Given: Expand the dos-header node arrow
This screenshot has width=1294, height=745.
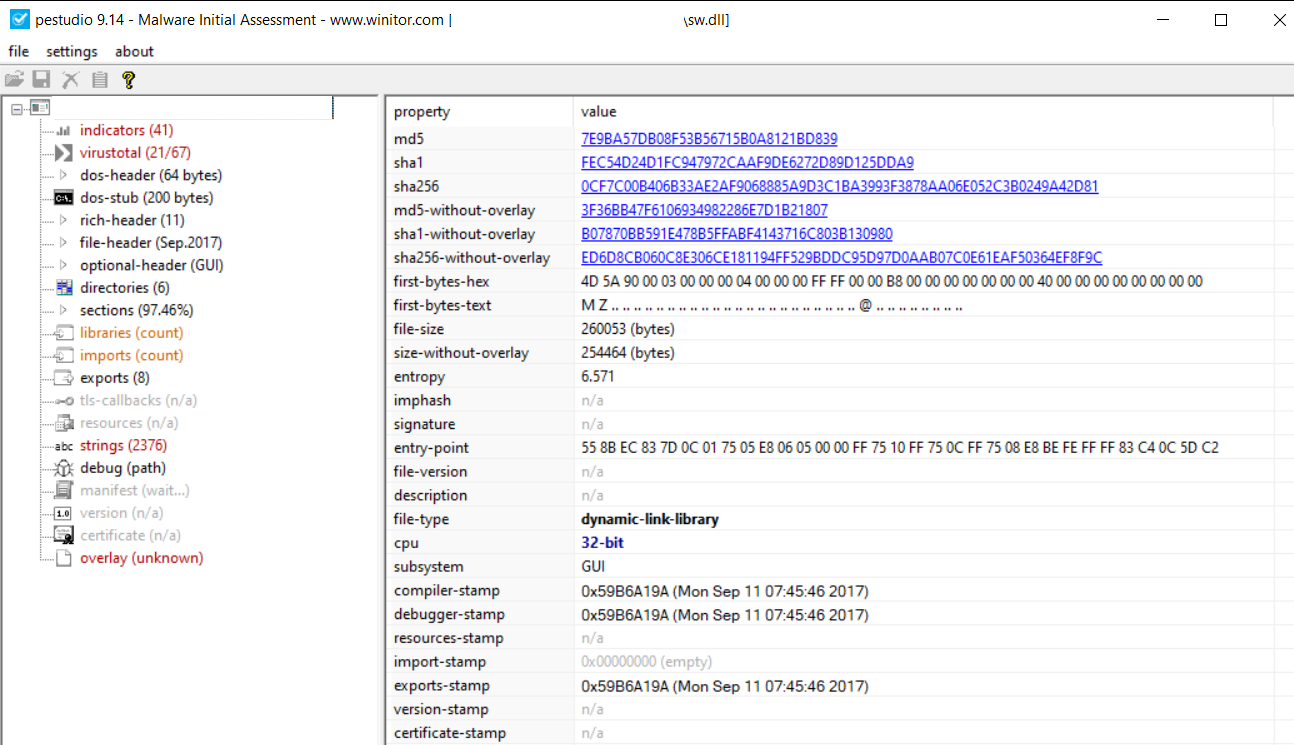Looking at the screenshot, I should click(64, 175).
